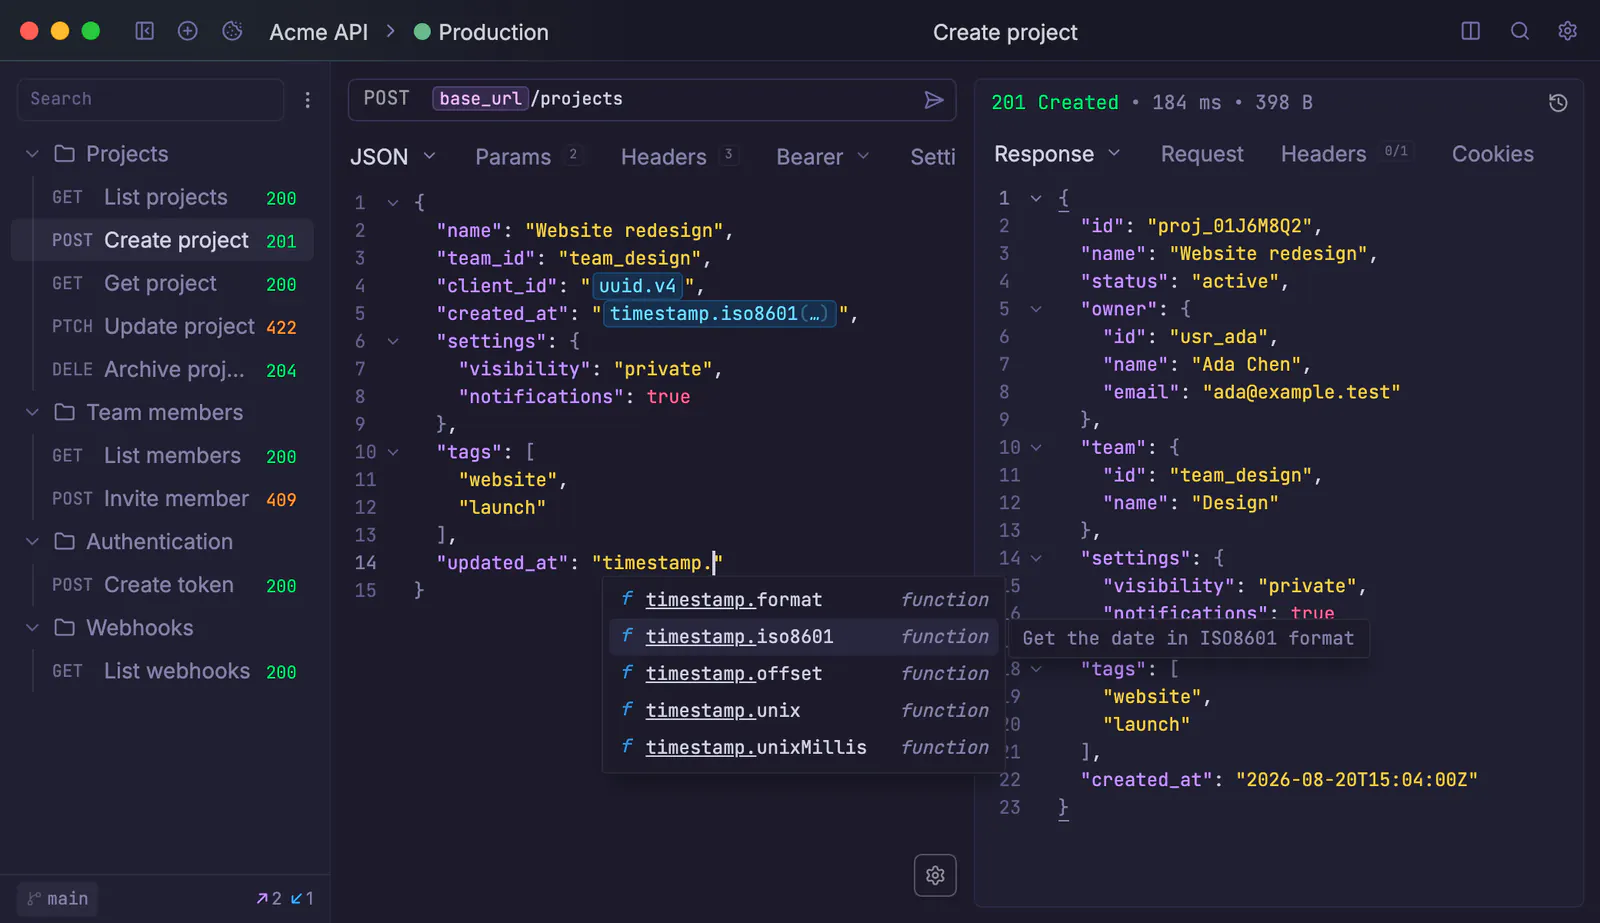
Task: Toggle the sidebar panel icon
Action: (145, 31)
